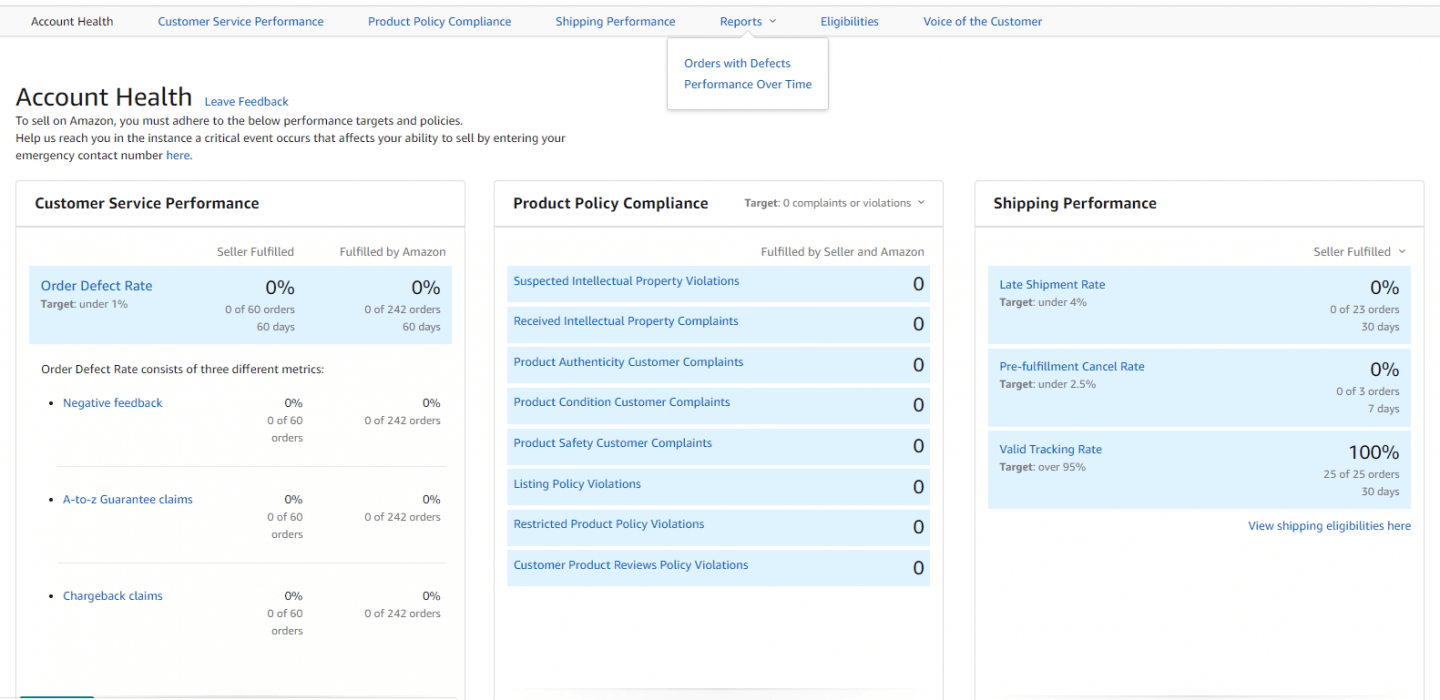The width and height of the screenshot is (1440, 700).
Task: Select Orders with Defects menu entry
Action: [x=737, y=63]
